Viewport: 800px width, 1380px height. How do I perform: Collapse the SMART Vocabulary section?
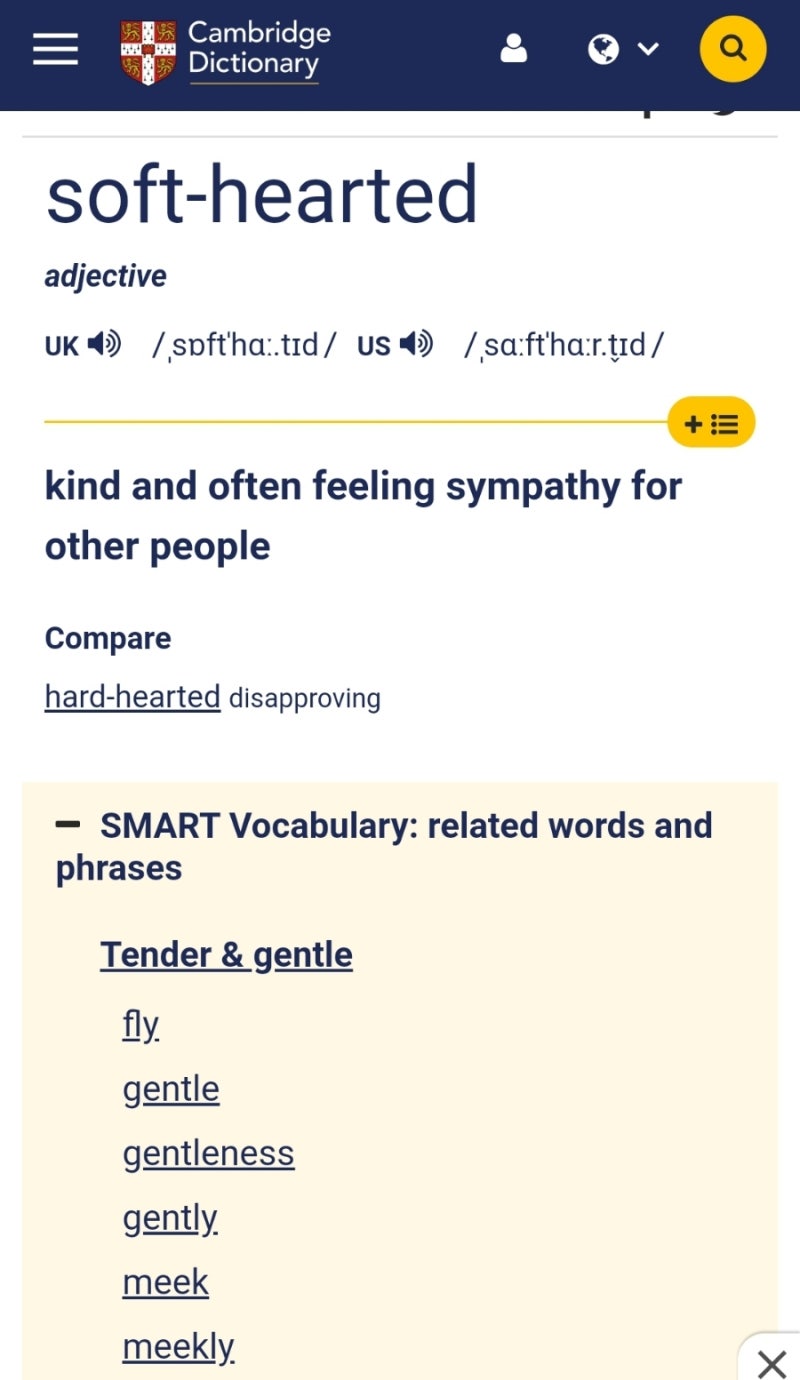pos(68,825)
